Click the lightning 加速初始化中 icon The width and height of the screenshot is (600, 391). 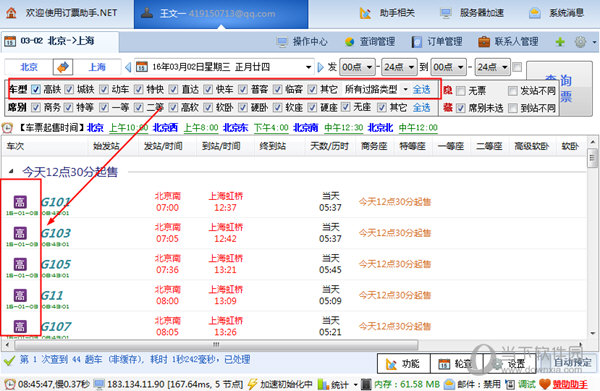click(x=253, y=384)
